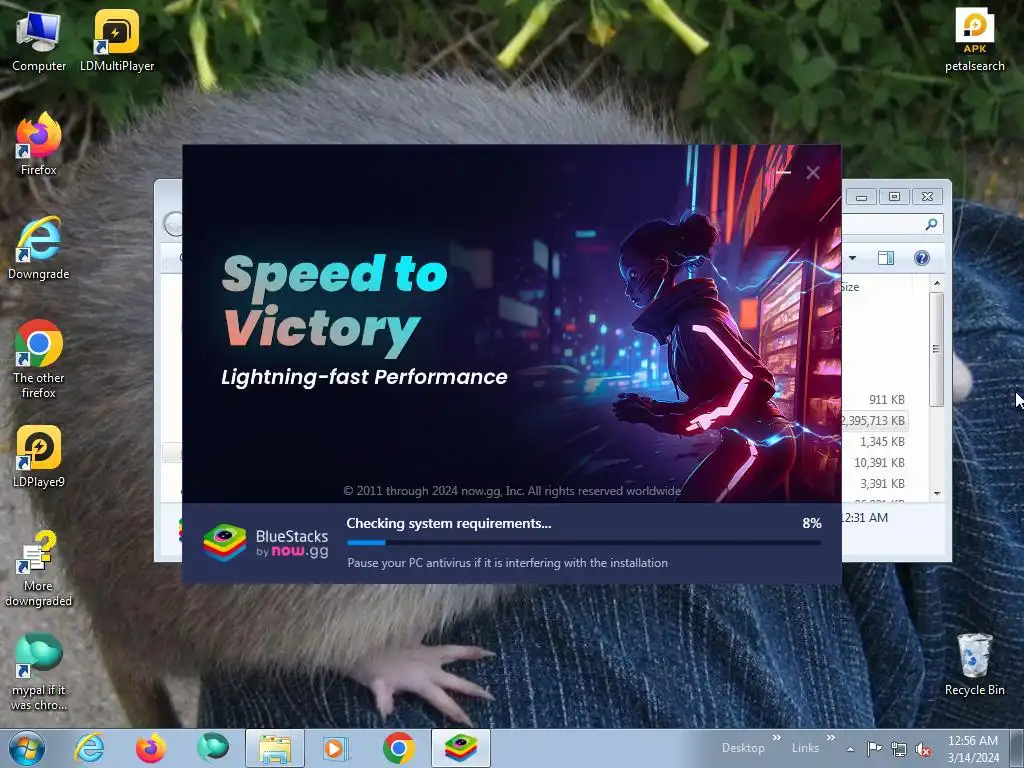Click Explorer scrollbar down arrow
1024x768 pixels.
(x=937, y=493)
